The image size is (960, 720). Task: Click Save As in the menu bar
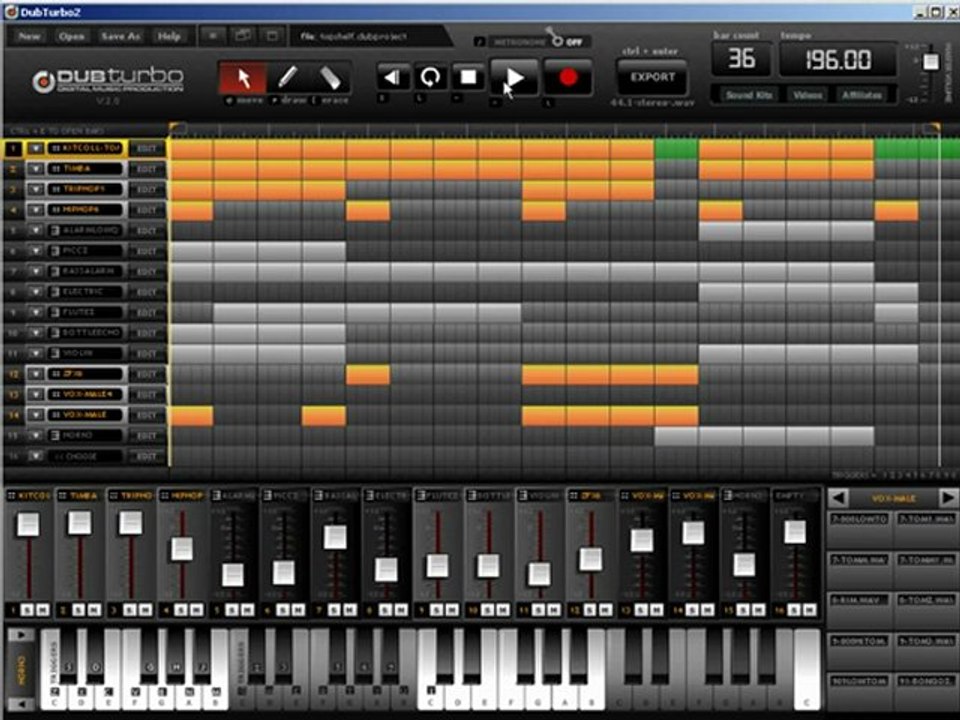coord(120,36)
